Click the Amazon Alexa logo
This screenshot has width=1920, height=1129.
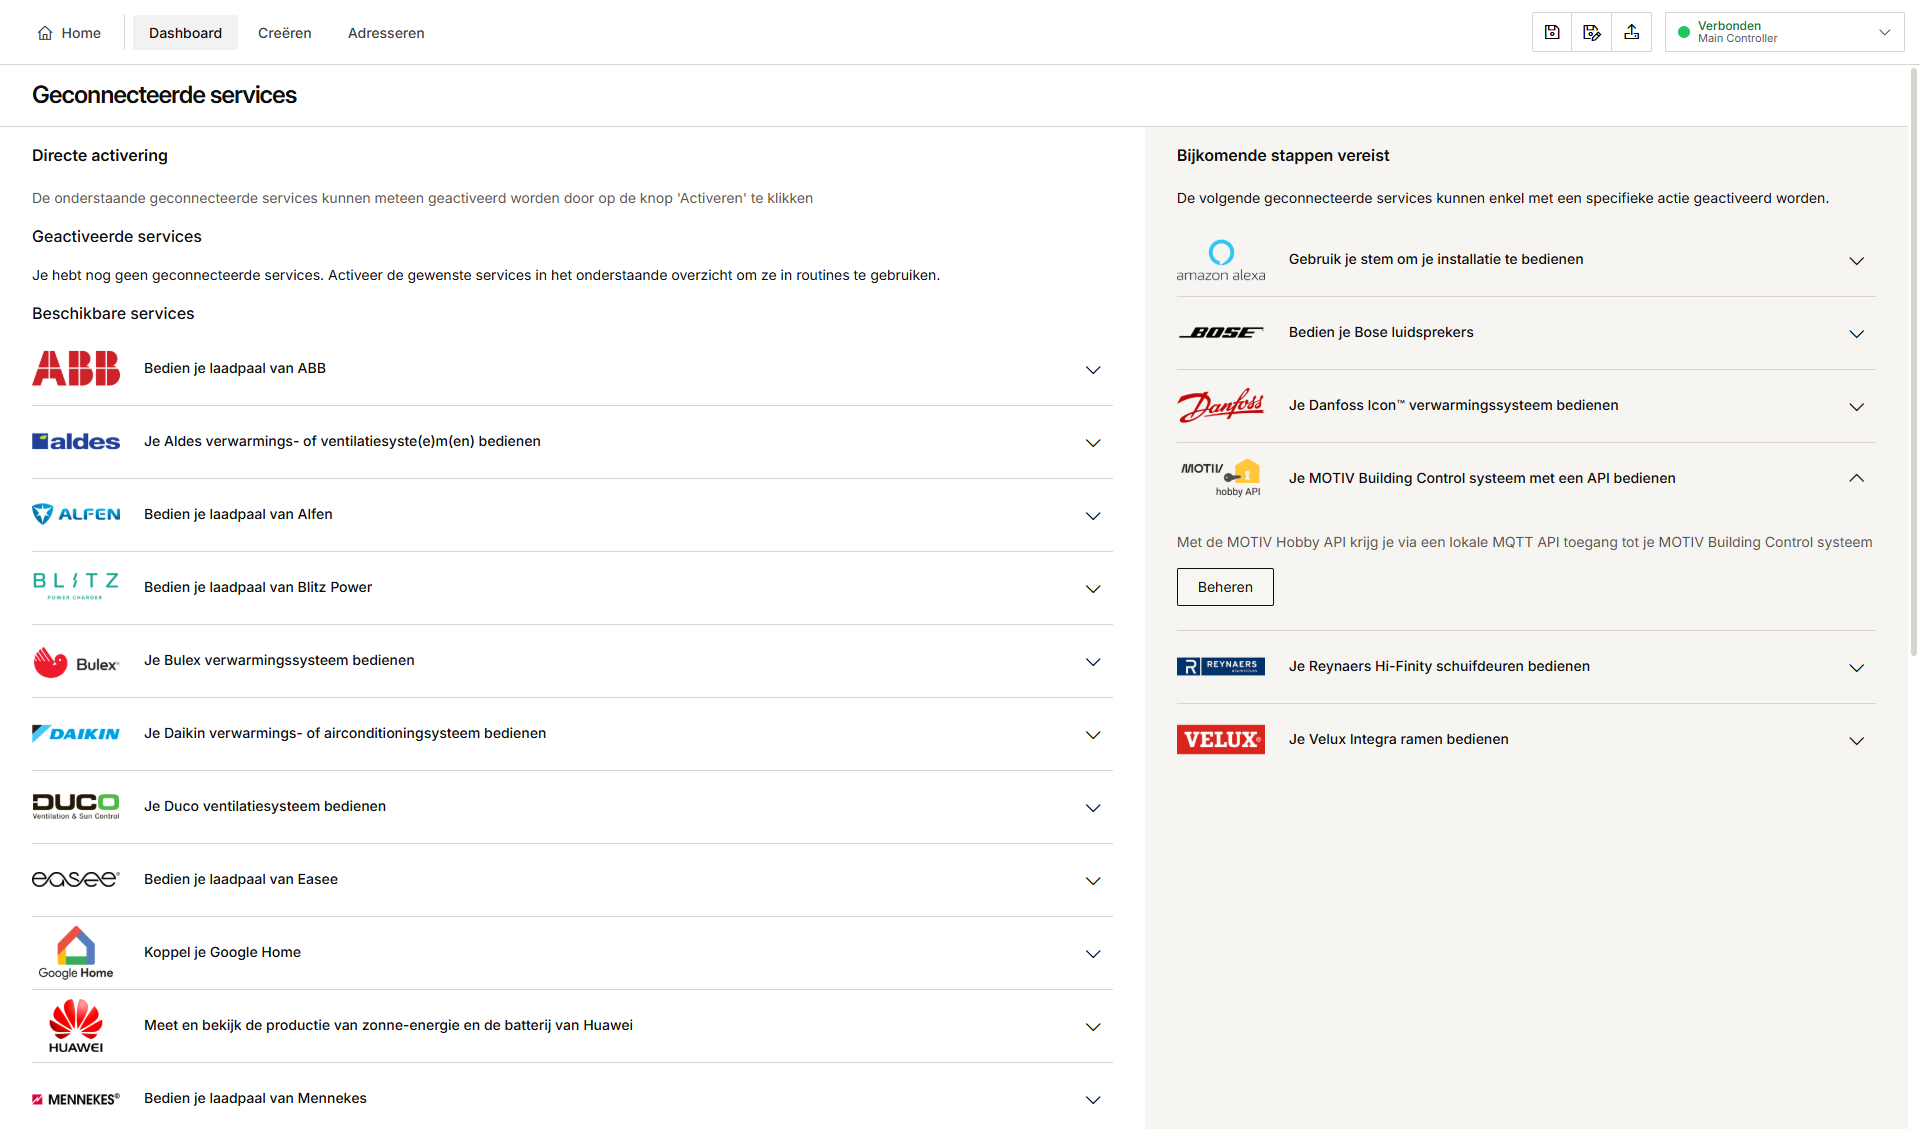(x=1221, y=260)
